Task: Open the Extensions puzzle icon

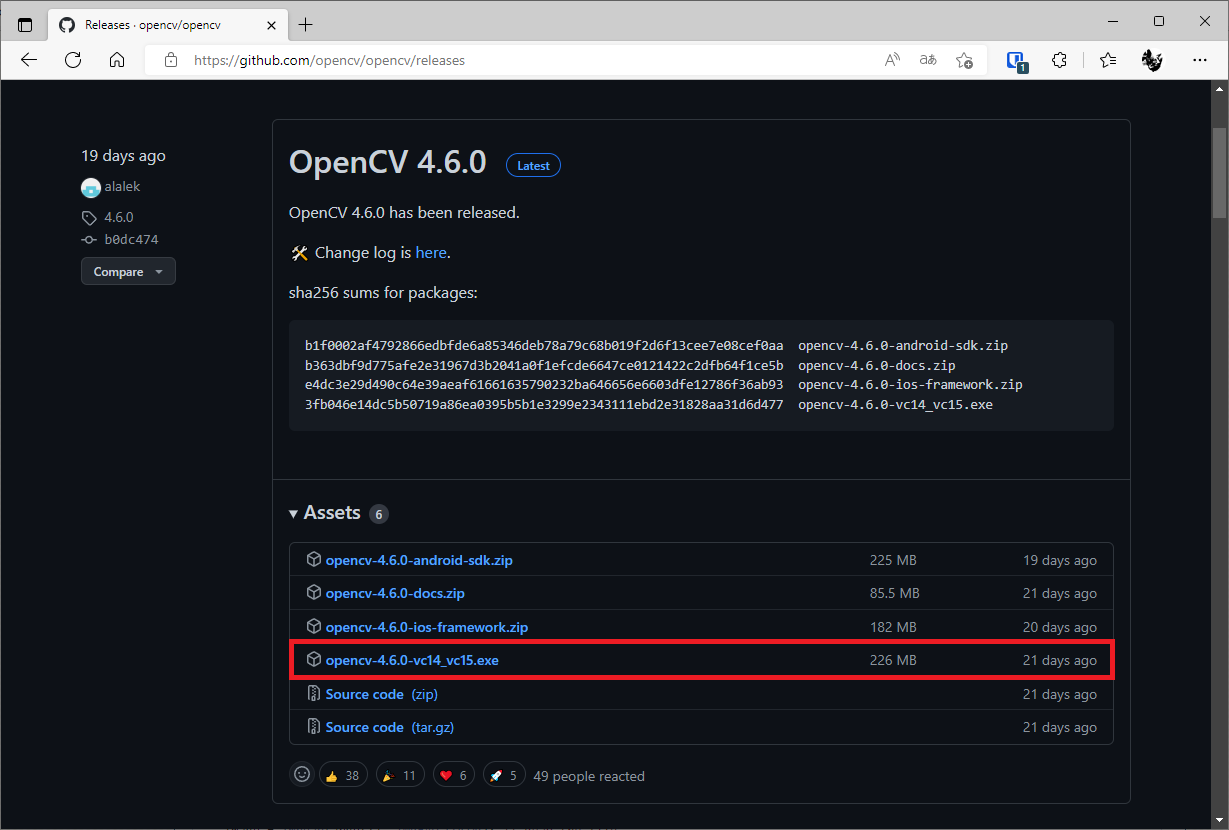Action: (1060, 60)
